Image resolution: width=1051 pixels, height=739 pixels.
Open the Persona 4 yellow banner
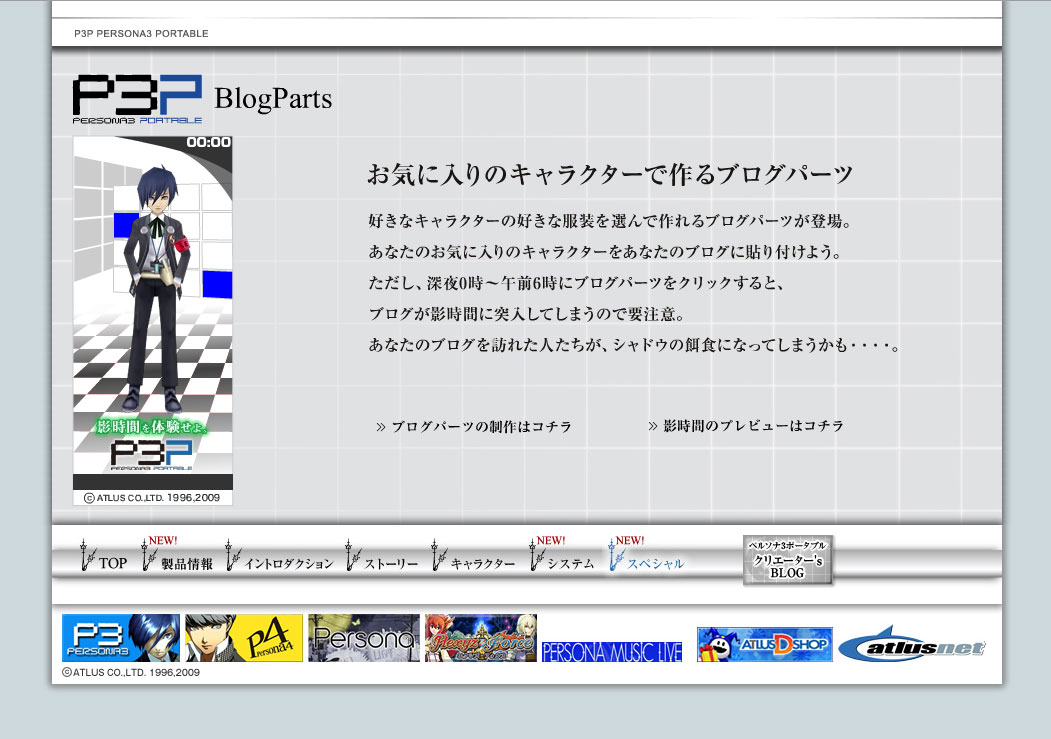click(x=244, y=638)
